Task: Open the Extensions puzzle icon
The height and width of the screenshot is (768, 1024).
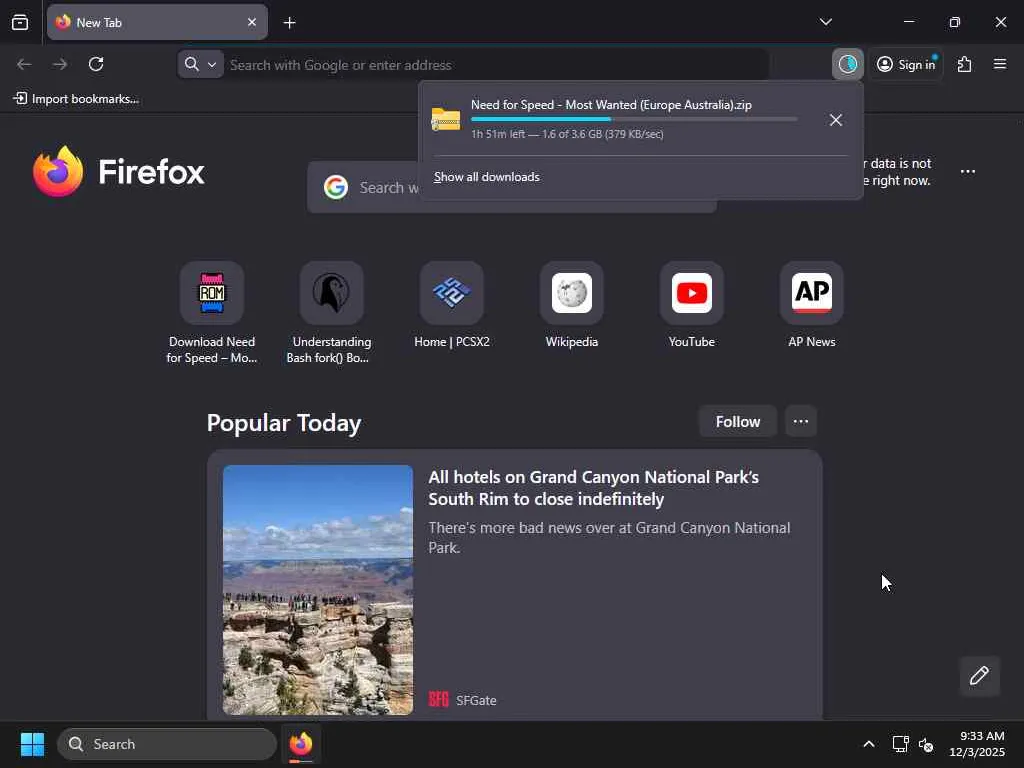Action: click(x=964, y=64)
